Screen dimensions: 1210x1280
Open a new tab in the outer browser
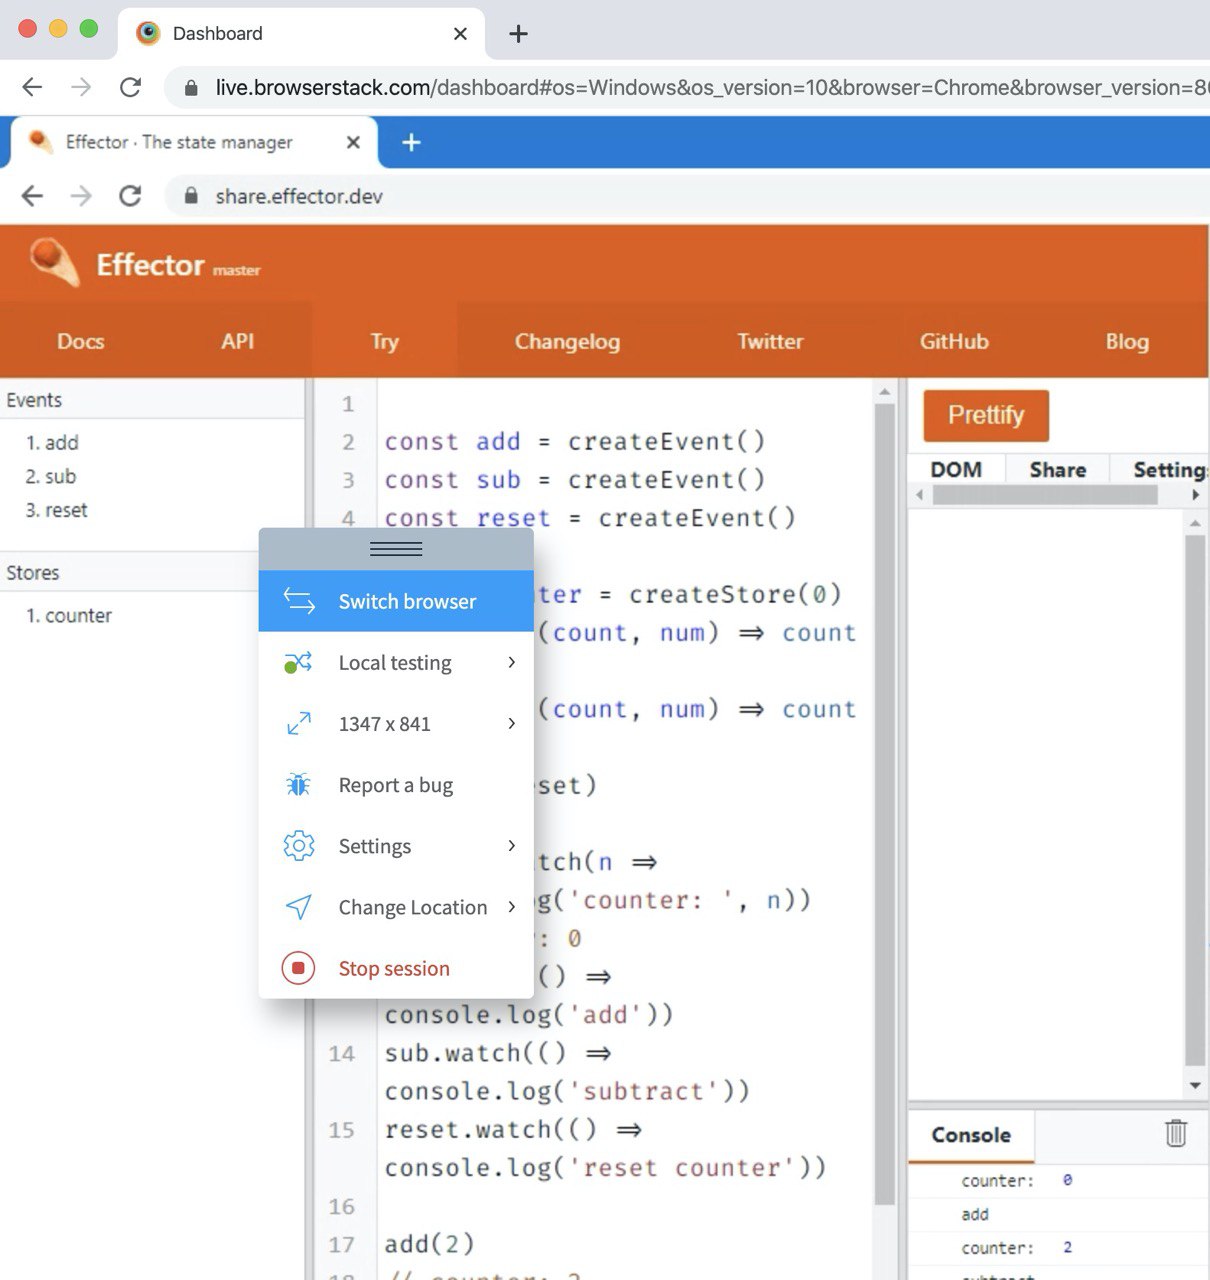(518, 34)
